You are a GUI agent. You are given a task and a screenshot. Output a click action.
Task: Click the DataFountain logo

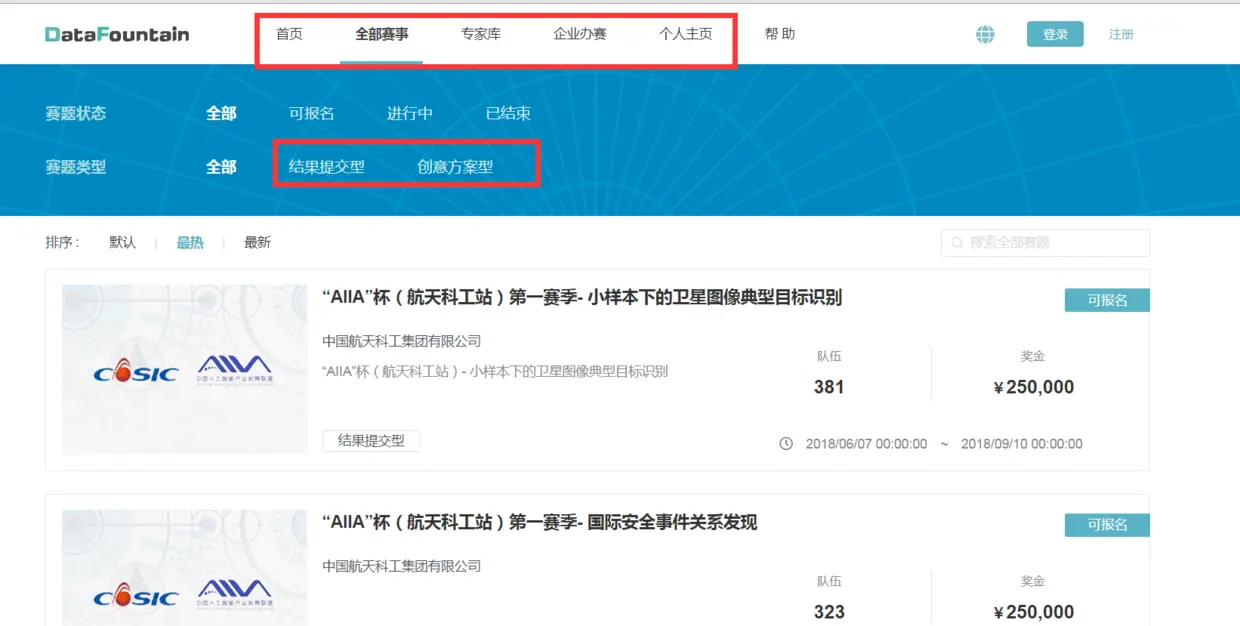coord(117,34)
